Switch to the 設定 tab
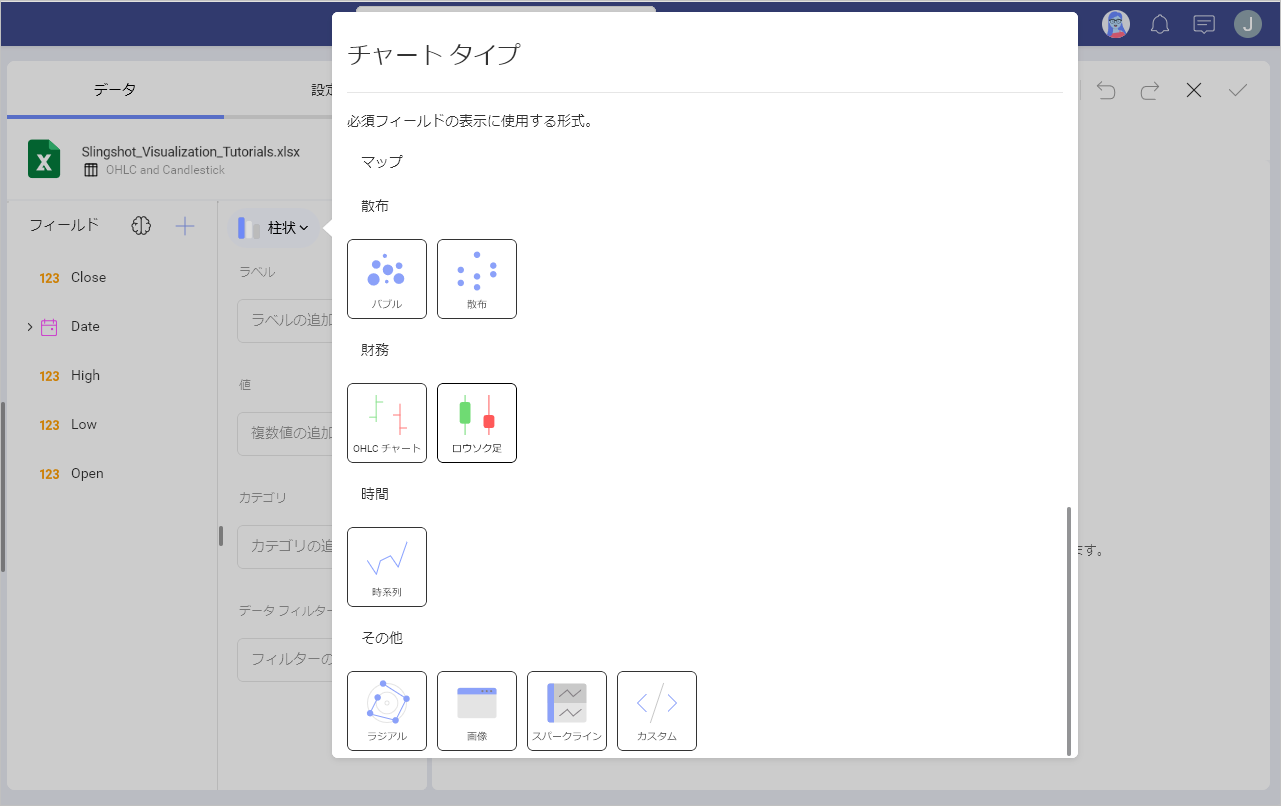1281x806 pixels. 322,90
